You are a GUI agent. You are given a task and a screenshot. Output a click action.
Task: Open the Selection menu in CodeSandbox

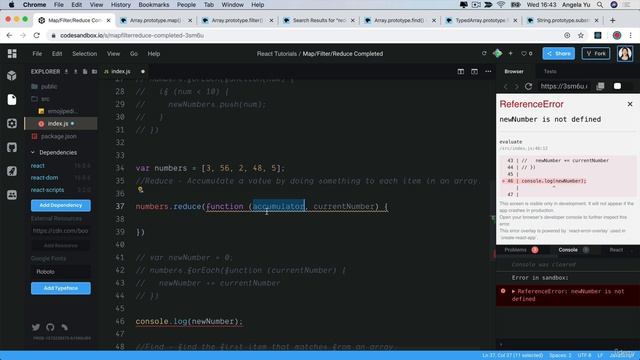click(84, 53)
